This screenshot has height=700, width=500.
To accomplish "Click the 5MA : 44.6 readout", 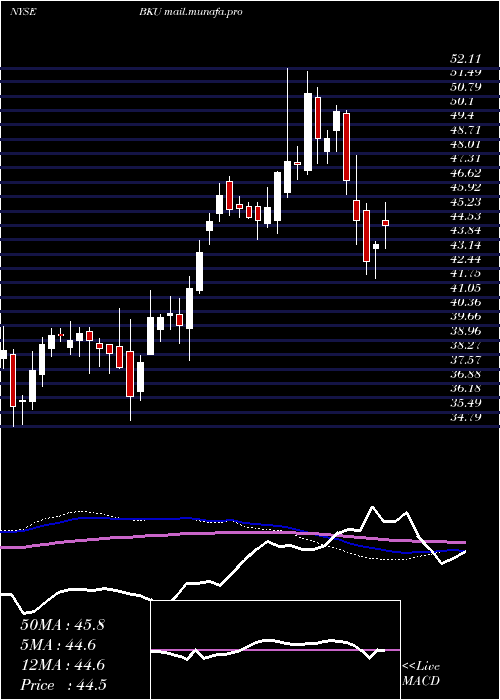I will [58, 645].
